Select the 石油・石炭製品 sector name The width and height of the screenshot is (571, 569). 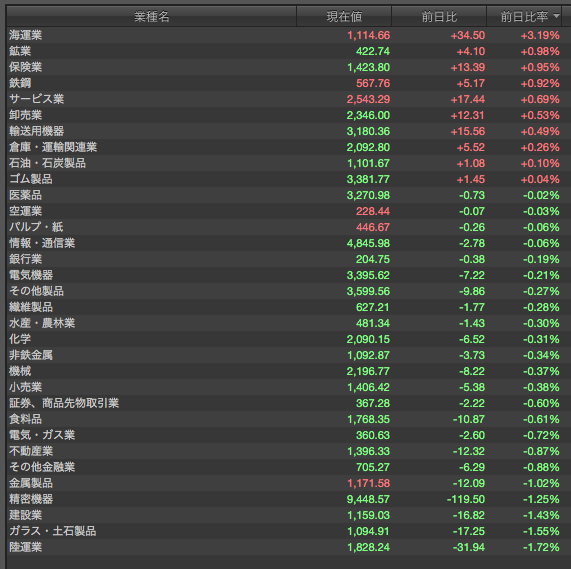coord(47,163)
